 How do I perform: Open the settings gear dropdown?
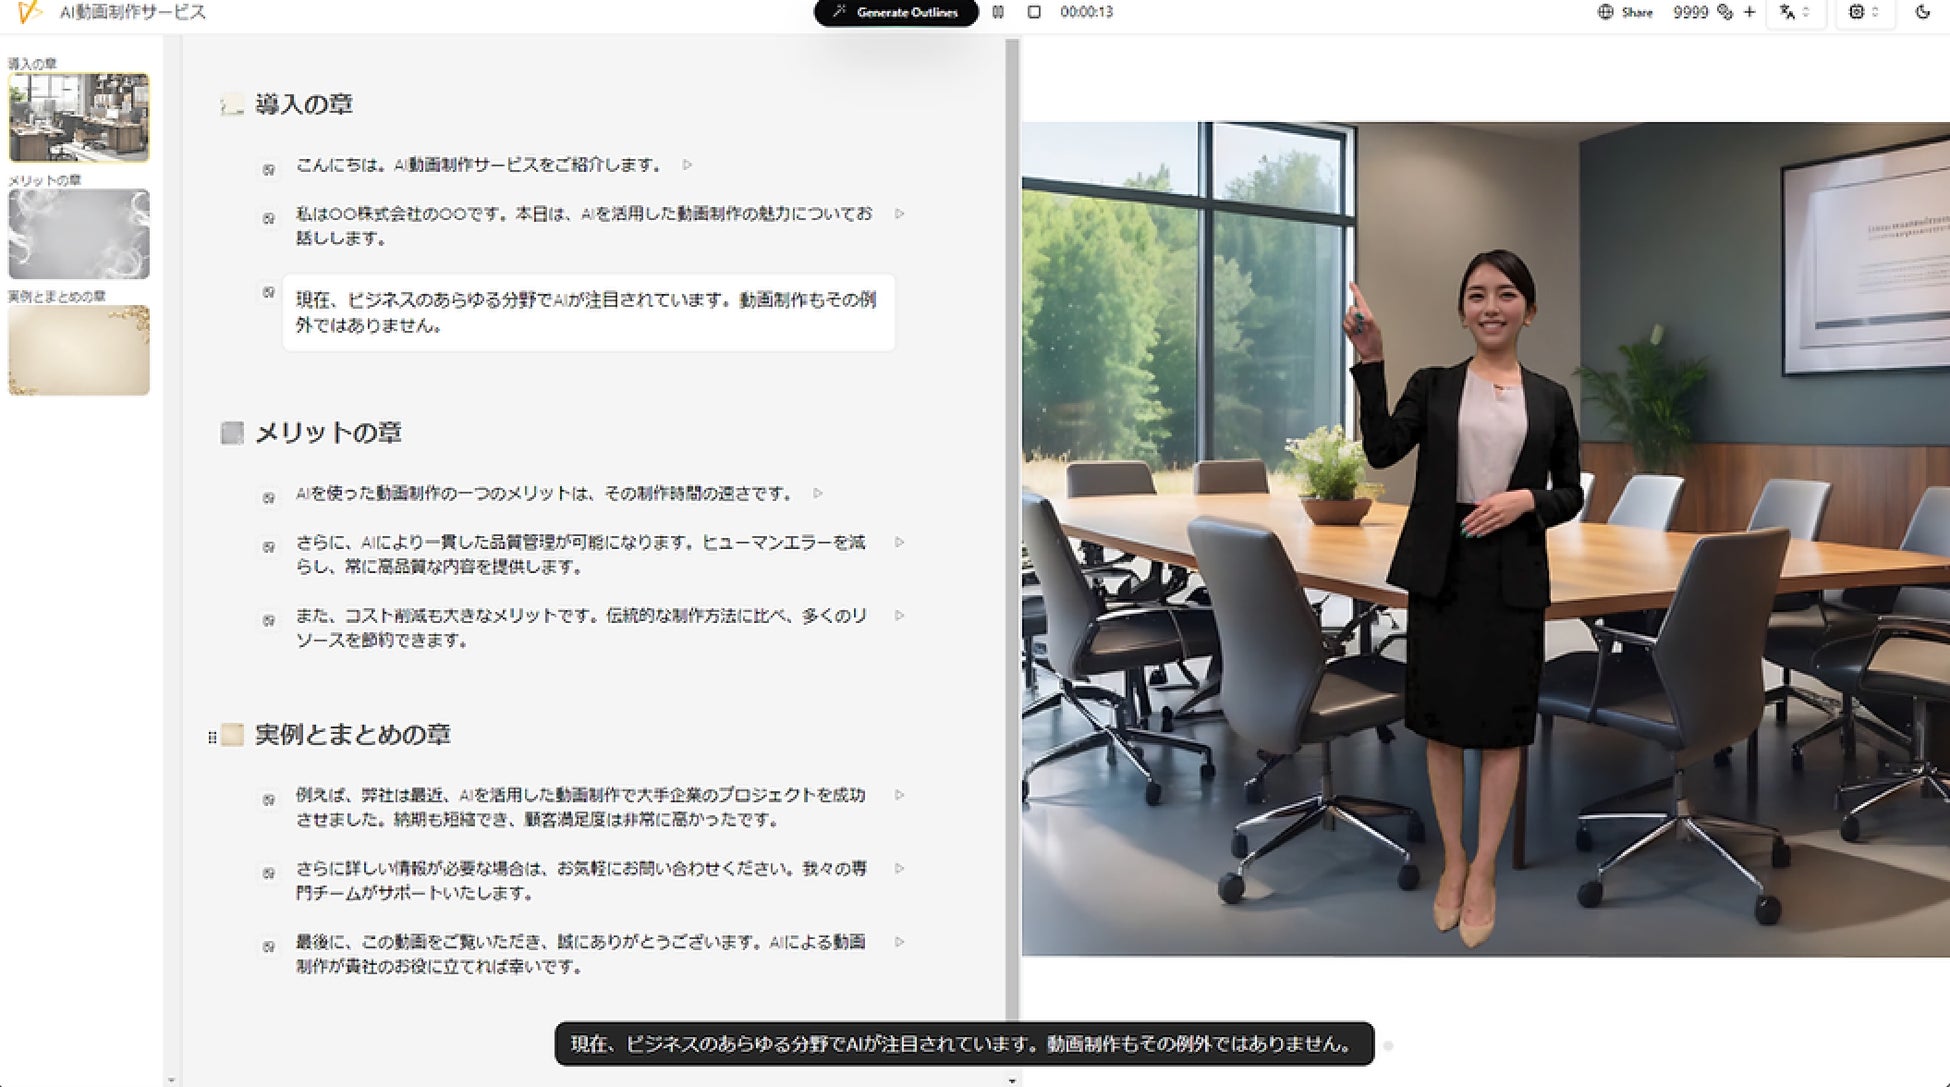pos(1863,12)
